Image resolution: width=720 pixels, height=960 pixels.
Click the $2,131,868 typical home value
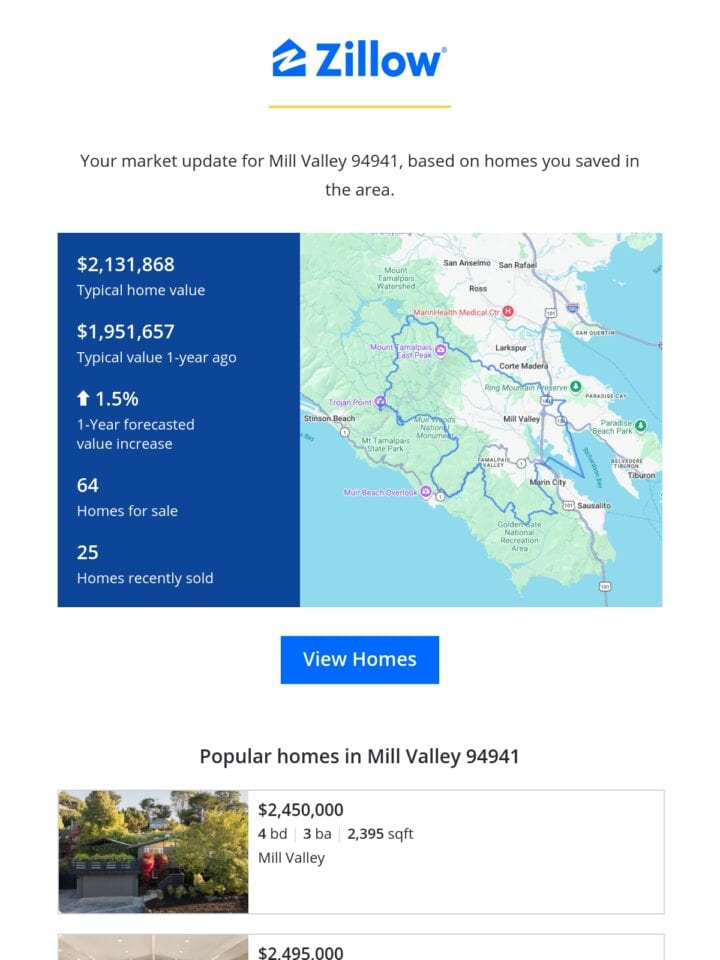coord(126,264)
